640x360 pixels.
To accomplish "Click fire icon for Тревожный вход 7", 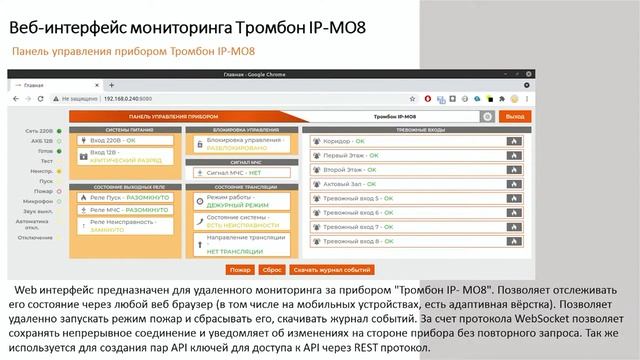I will tap(514, 227).
